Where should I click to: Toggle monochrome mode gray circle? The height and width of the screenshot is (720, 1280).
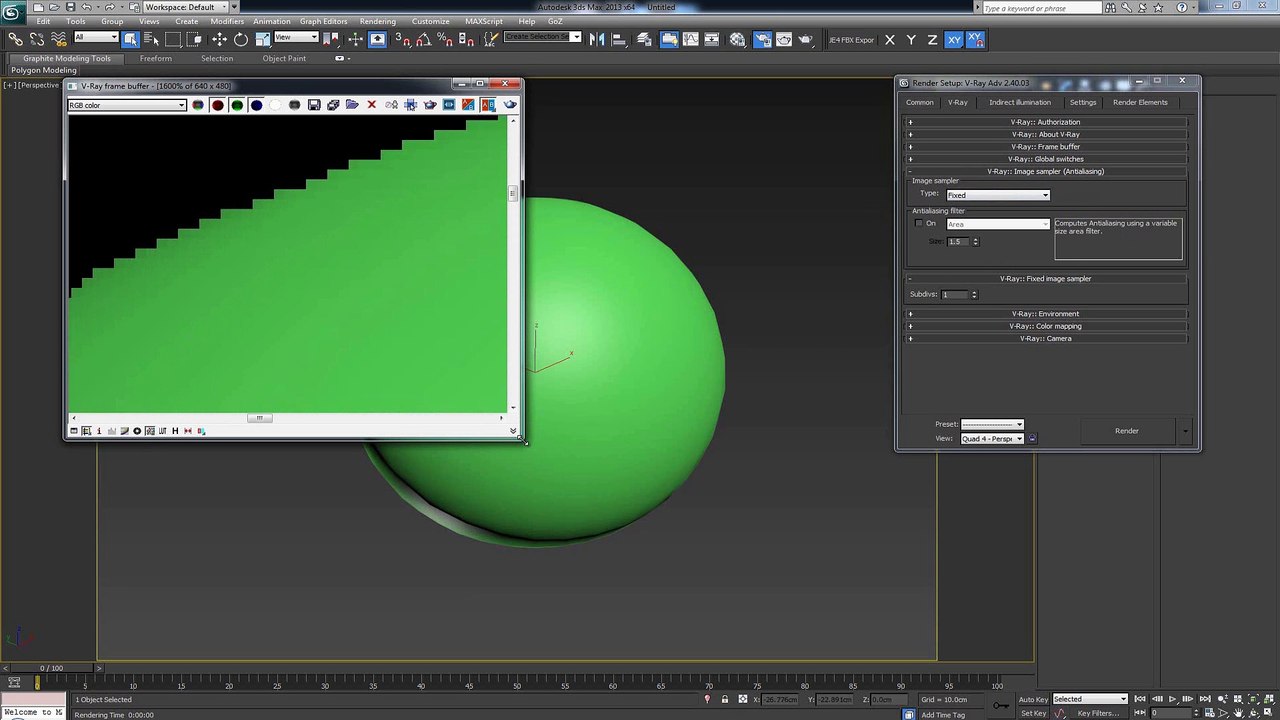(294, 105)
